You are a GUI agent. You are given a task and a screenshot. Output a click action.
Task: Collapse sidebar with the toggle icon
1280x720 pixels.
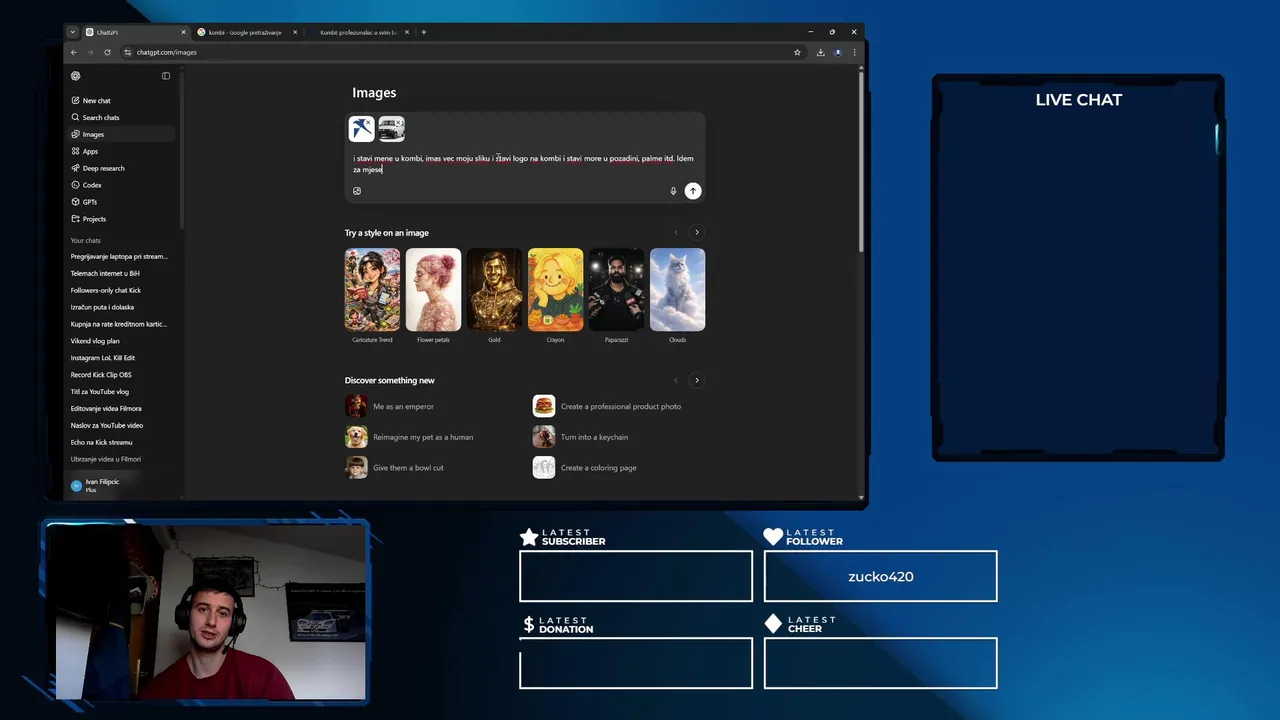(166, 76)
